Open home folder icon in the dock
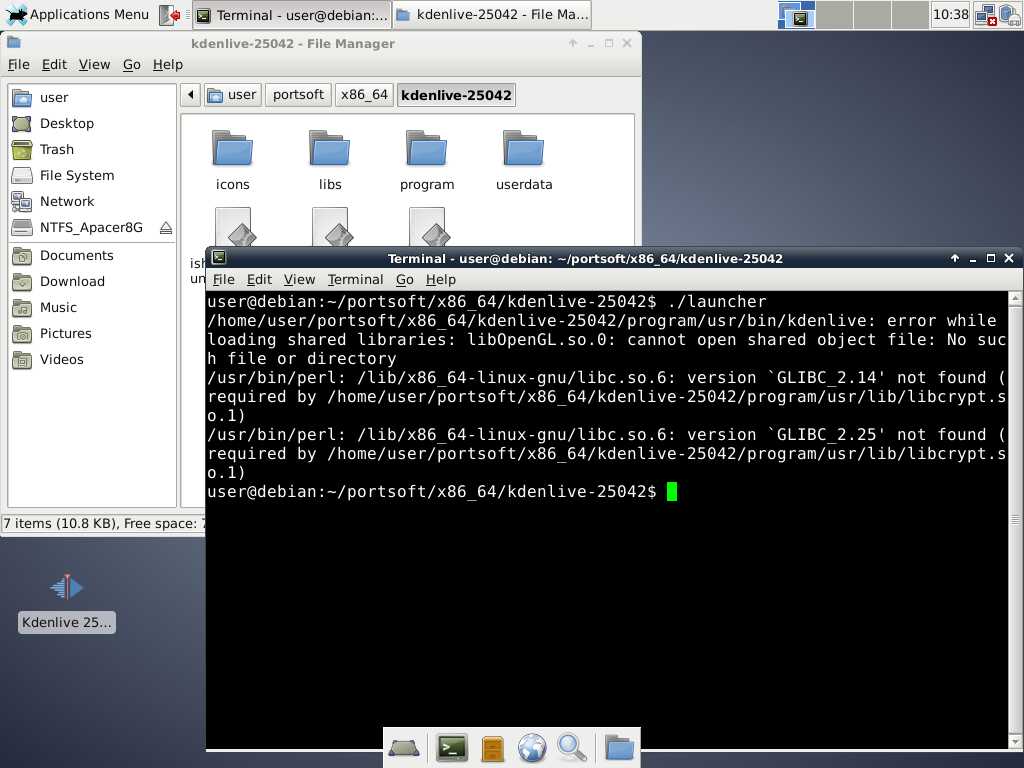This screenshot has width=1024, height=768. click(x=618, y=748)
